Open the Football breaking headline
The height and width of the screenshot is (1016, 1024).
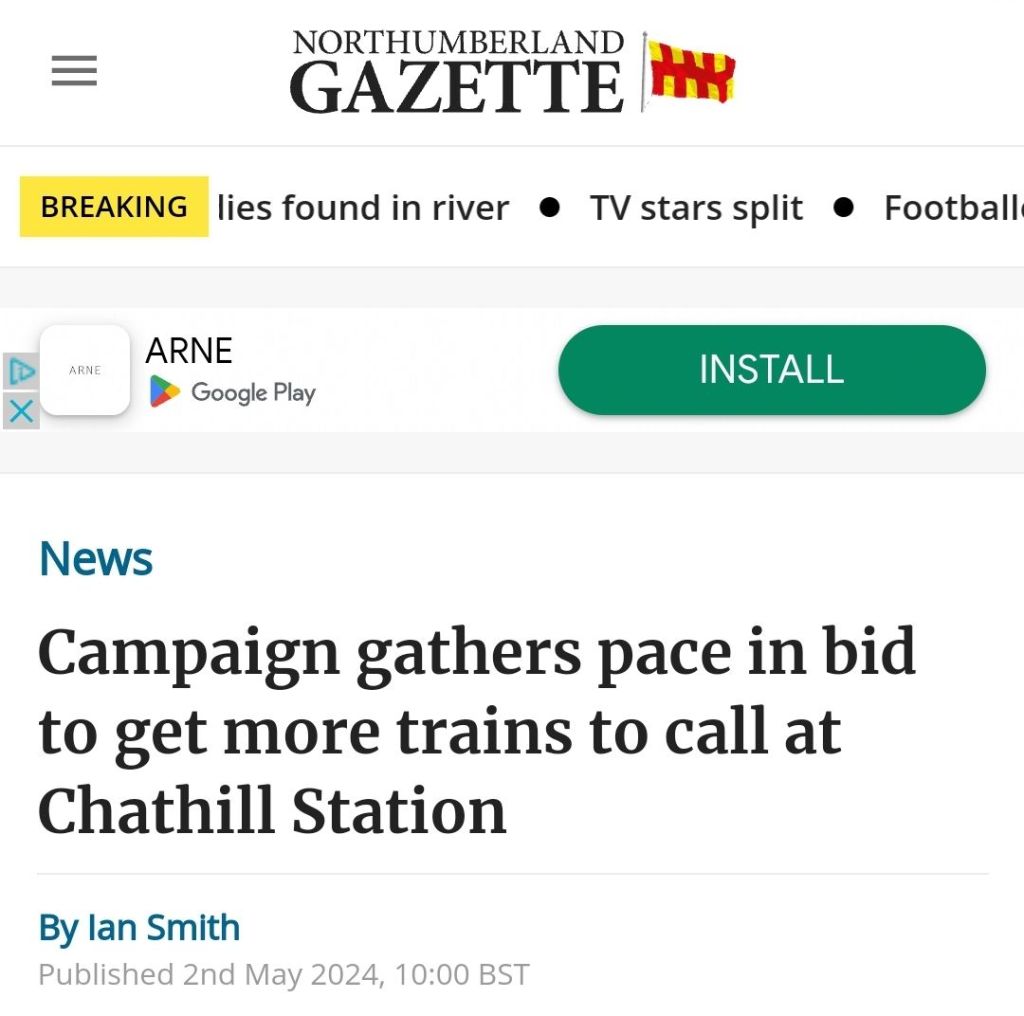pos(953,208)
